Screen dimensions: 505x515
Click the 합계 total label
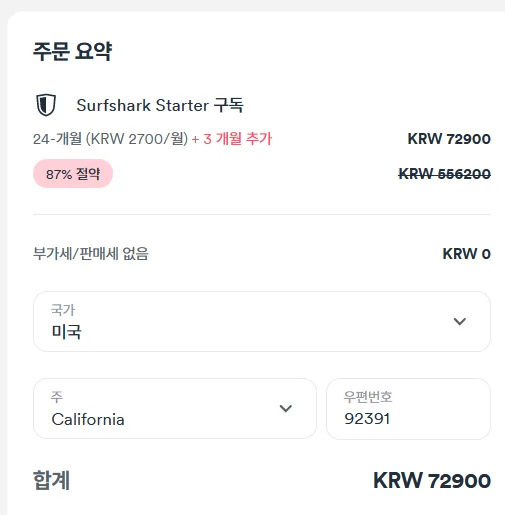[x=51, y=480]
